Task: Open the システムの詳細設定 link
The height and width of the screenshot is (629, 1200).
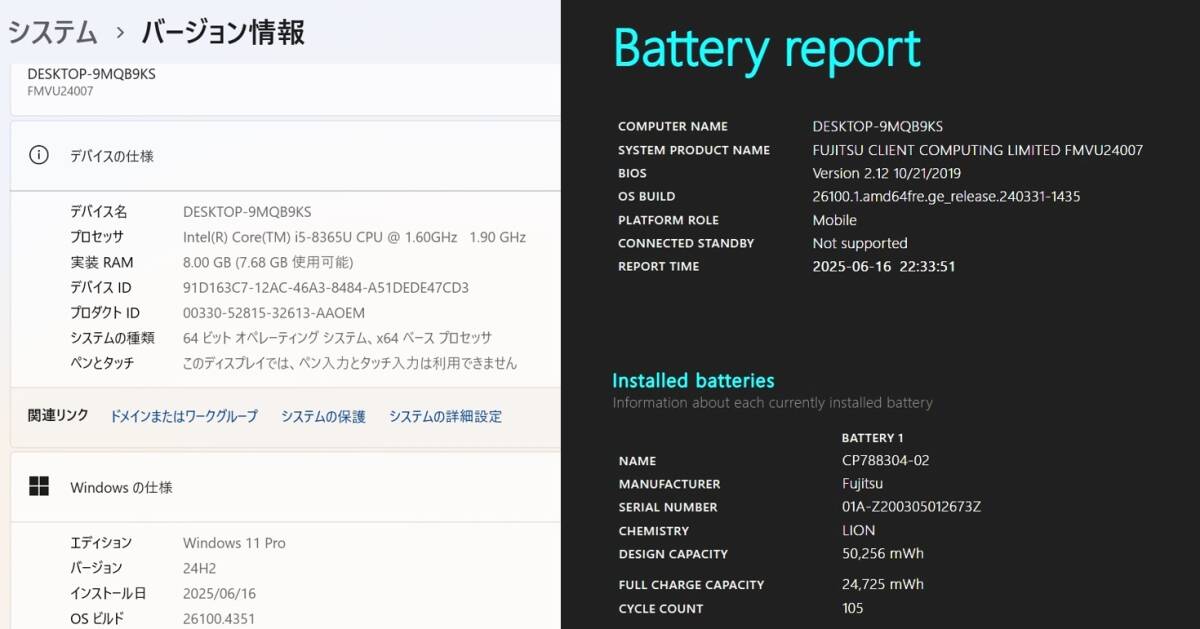Action: coord(445,416)
